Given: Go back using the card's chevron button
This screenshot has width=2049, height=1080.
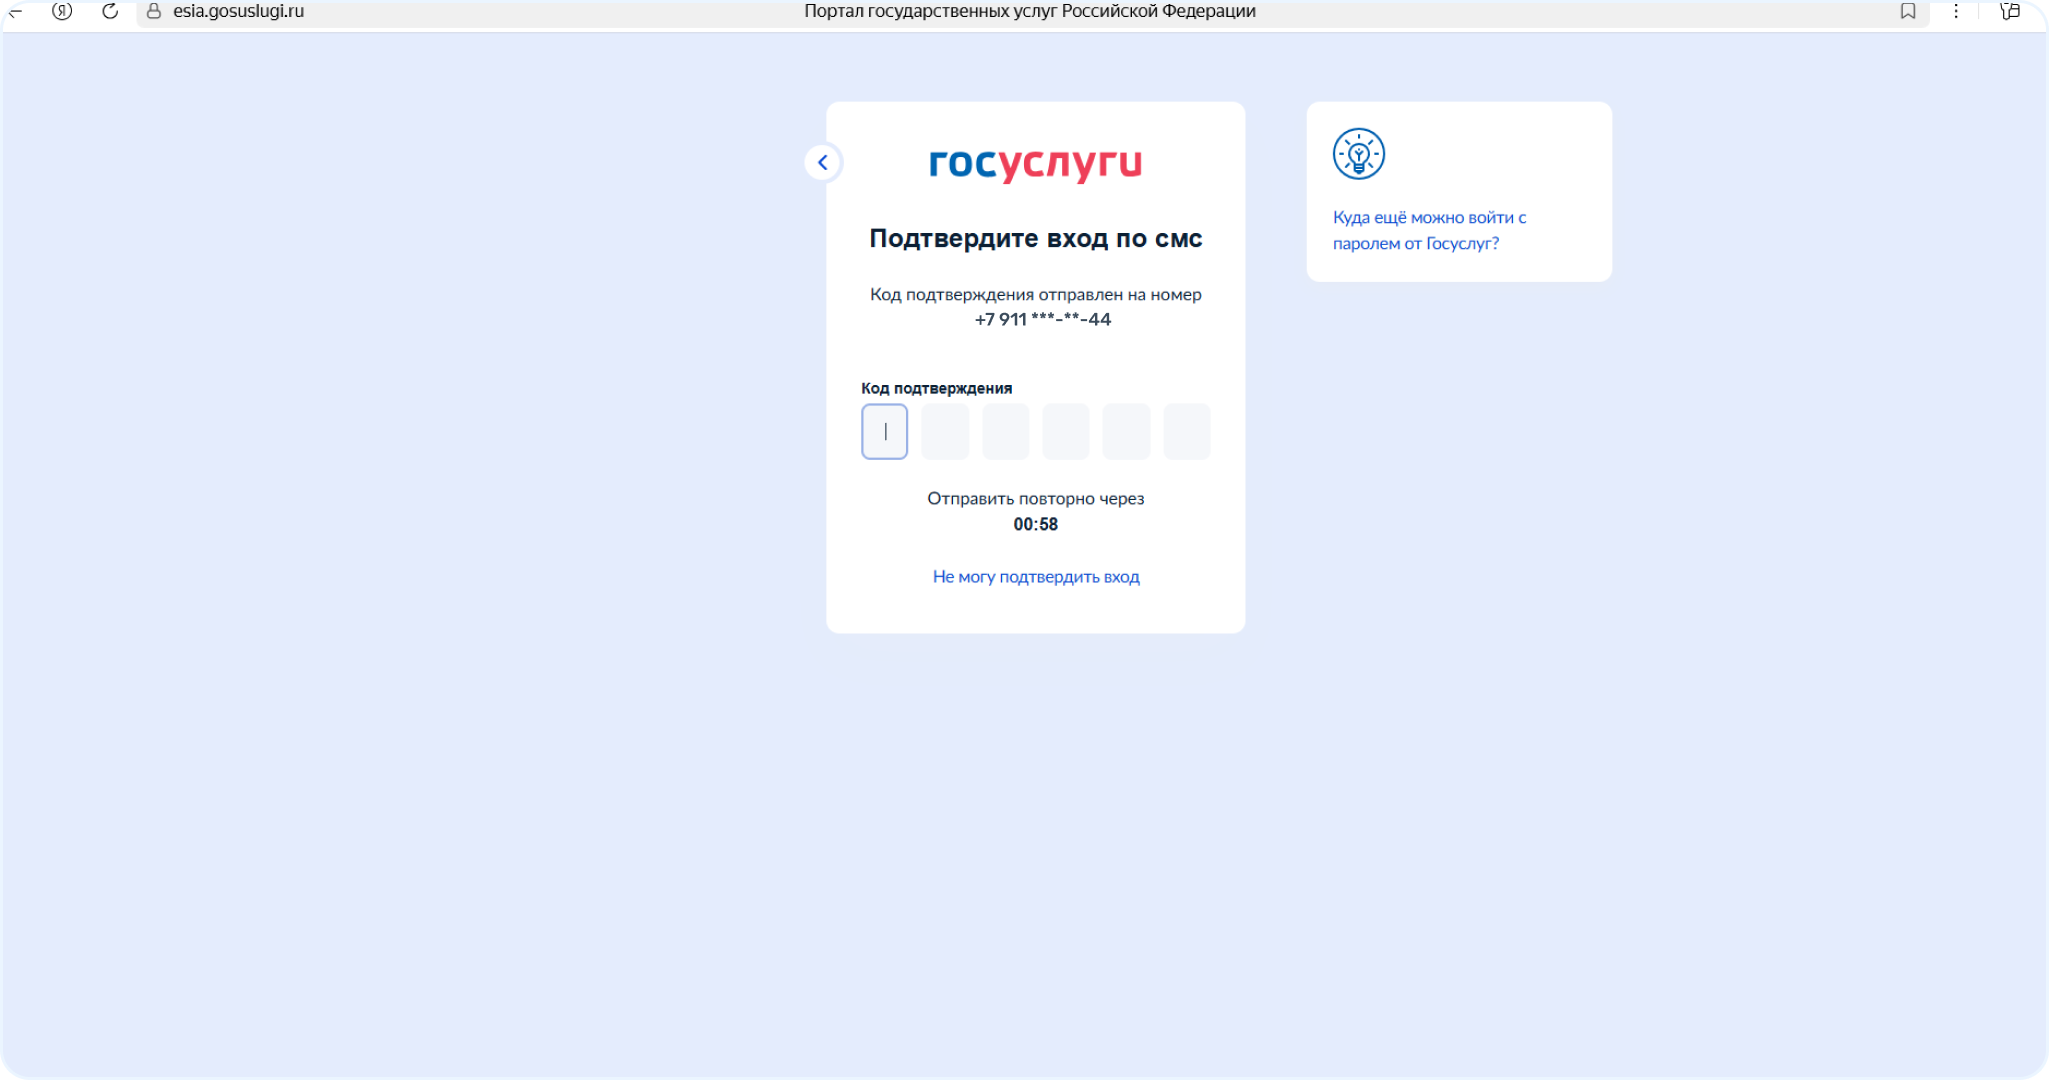Looking at the screenshot, I should pos(823,162).
